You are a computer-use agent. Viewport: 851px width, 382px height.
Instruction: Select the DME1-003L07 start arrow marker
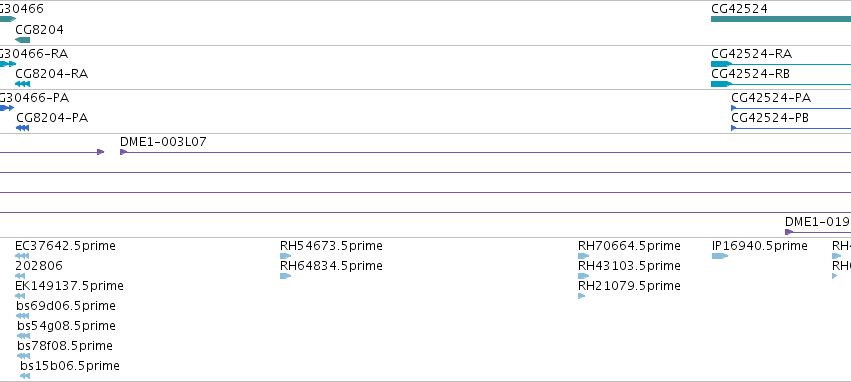click(x=123, y=152)
